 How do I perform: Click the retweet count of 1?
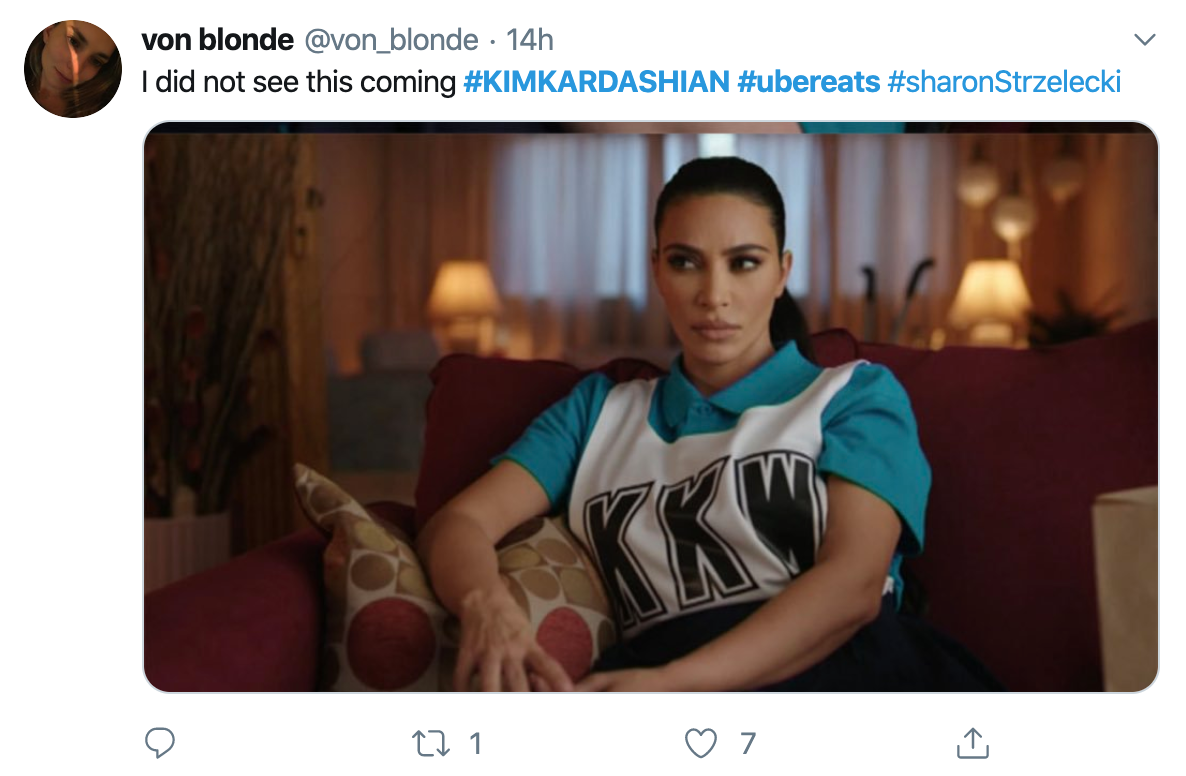(475, 743)
